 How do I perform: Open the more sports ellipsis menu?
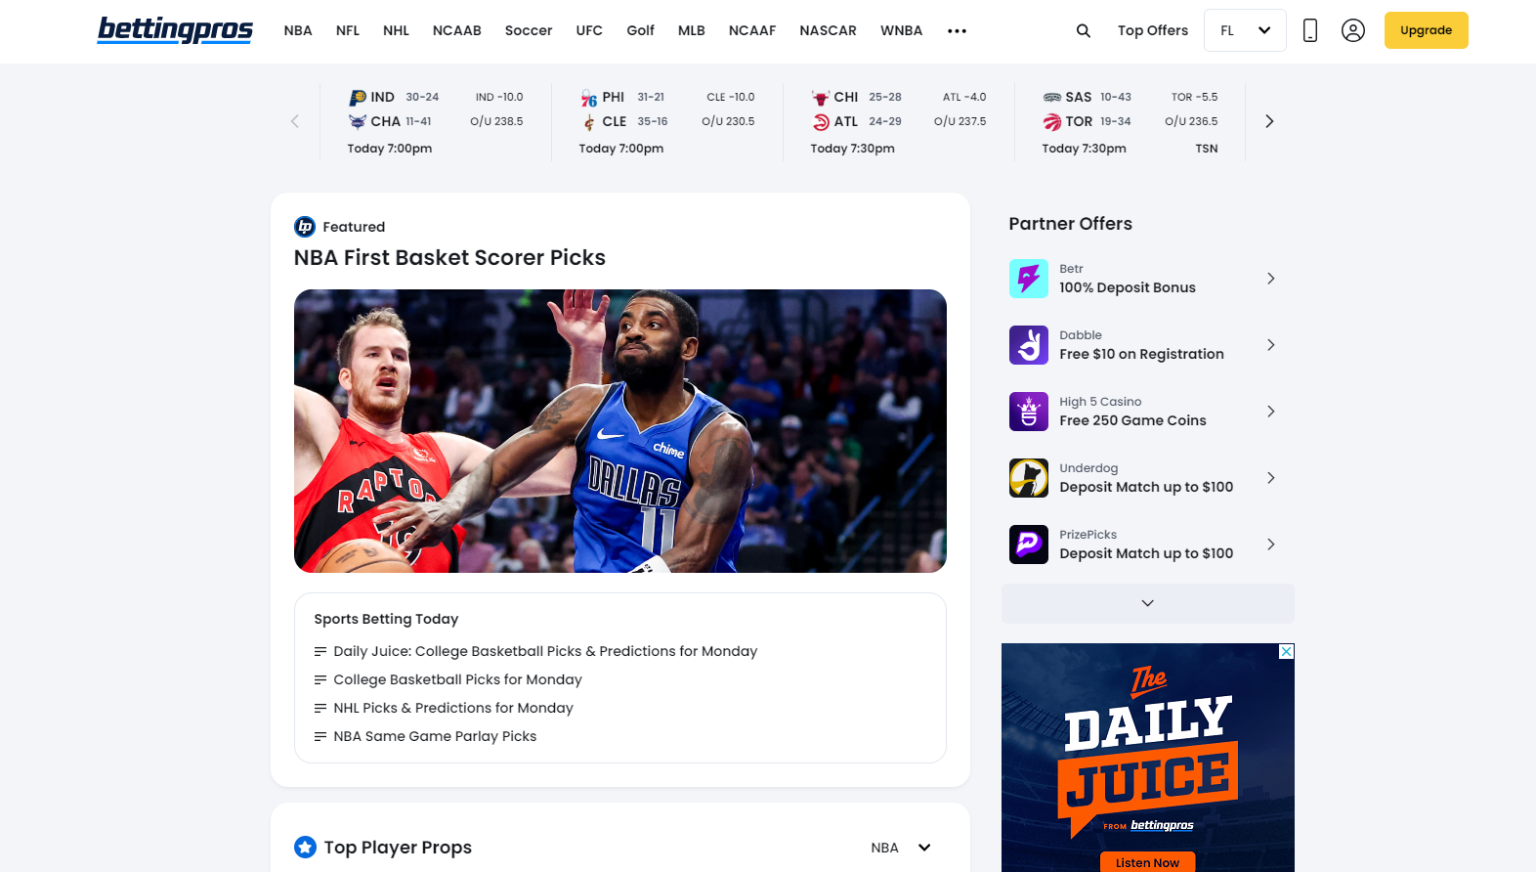coord(957,31)
